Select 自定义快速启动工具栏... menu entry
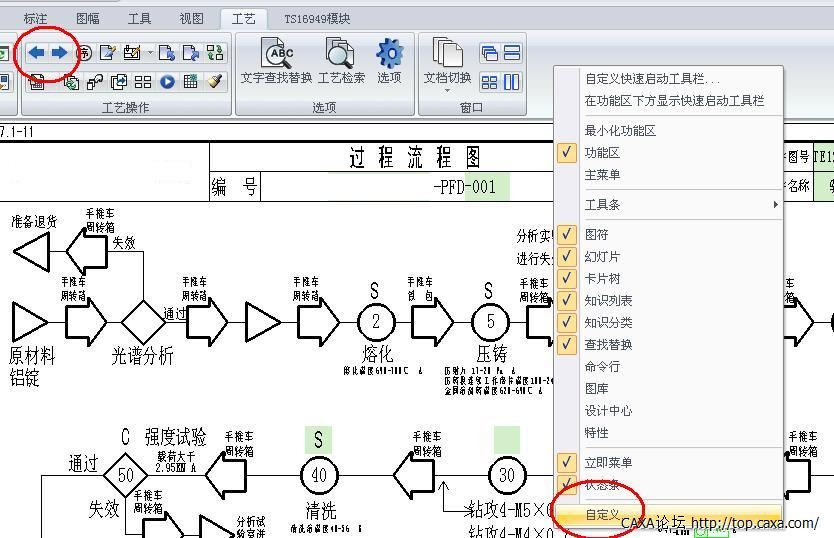The height and width of the screenshot is (538, 834). (x=652, y=79)
